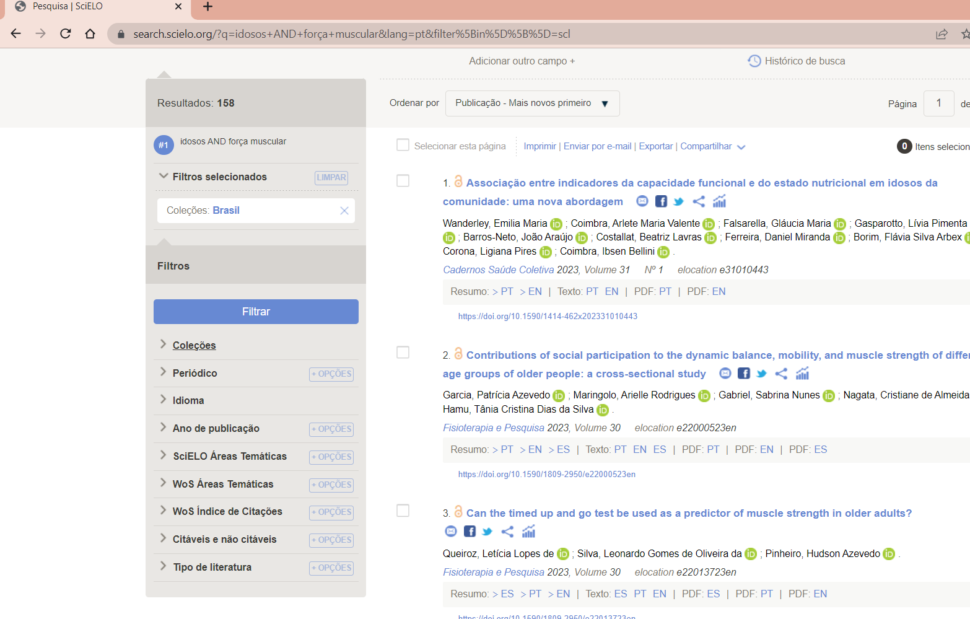Tick the checkbox for result 2
This screenshot has height=619, width=970.
tap(403, 352)
